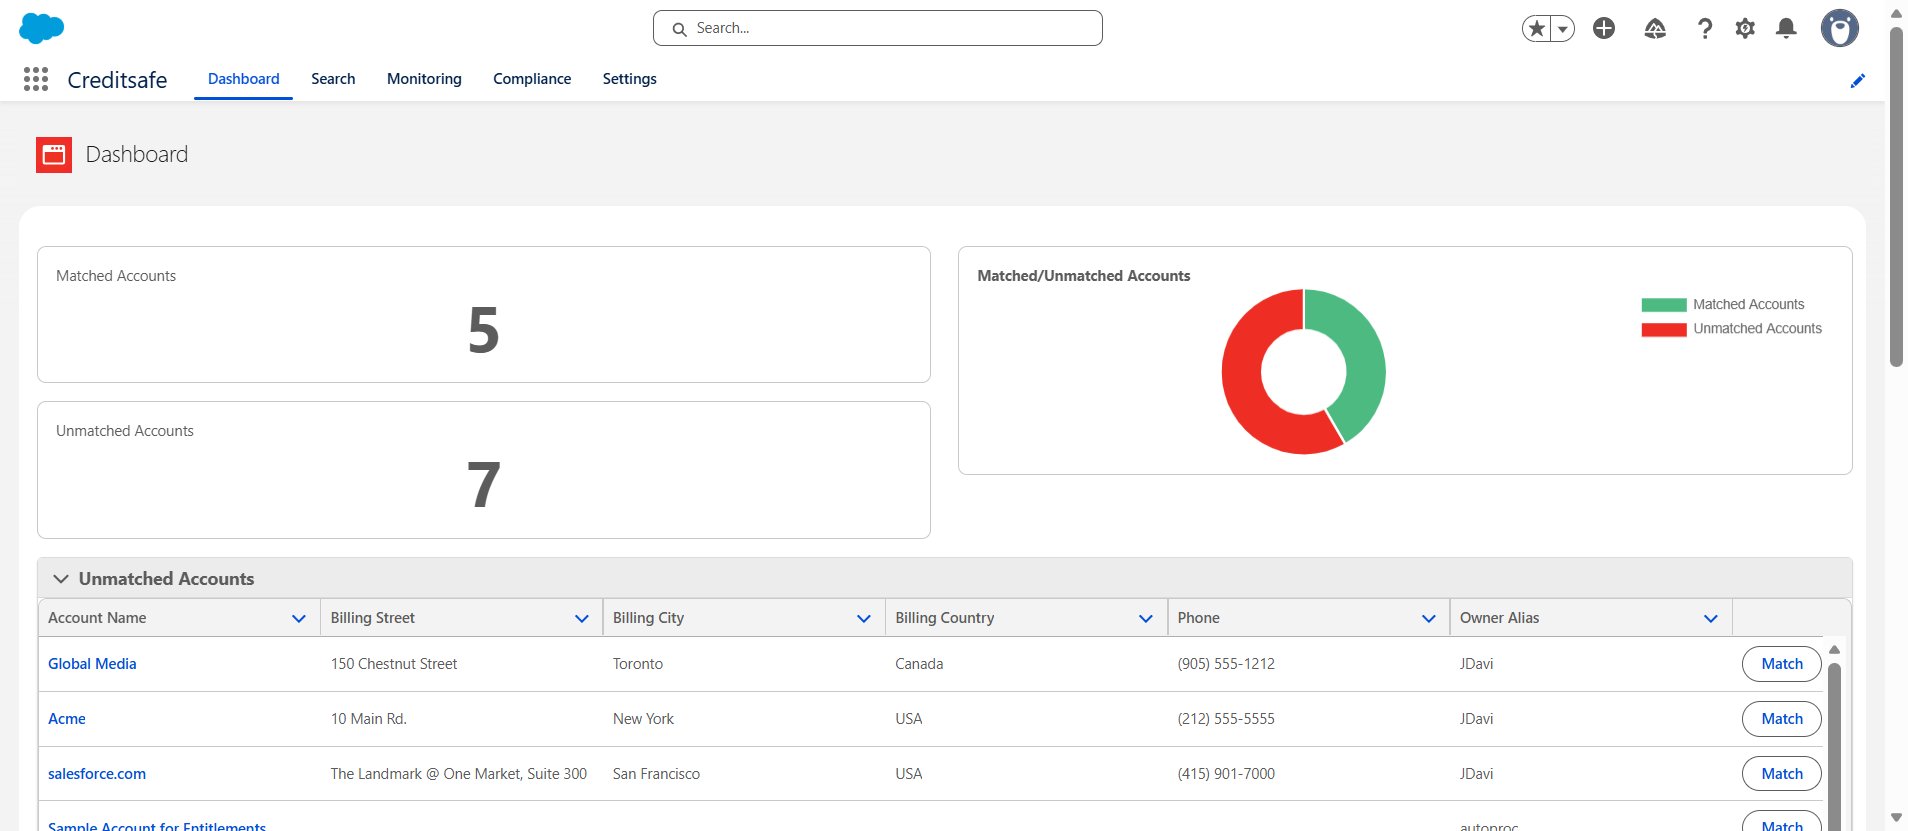
Task: Open the Monitoring tab
Action: (x=424, y=79)
